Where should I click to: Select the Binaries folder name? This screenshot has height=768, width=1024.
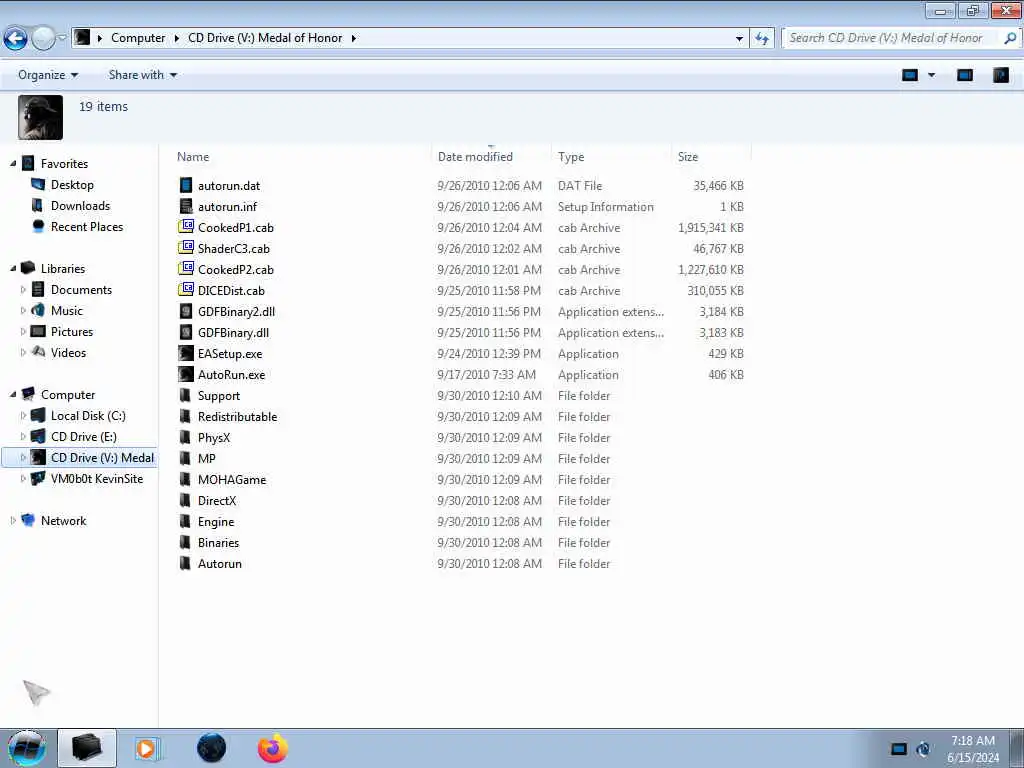coord(218,543)
